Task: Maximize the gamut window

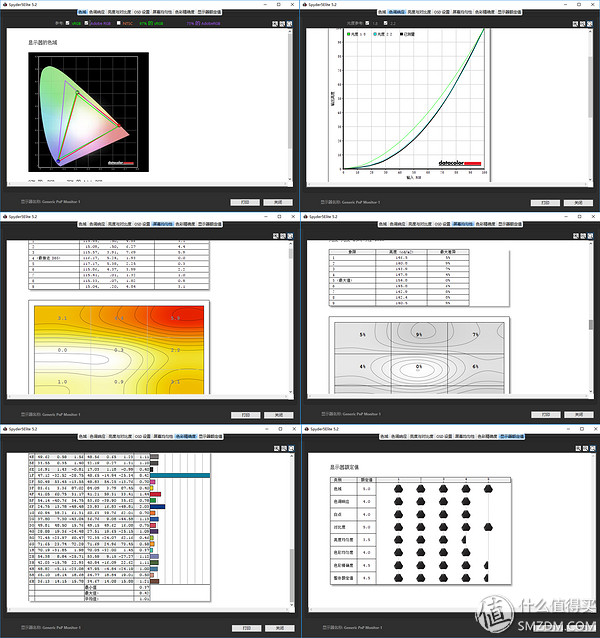Action: point(279,4)
